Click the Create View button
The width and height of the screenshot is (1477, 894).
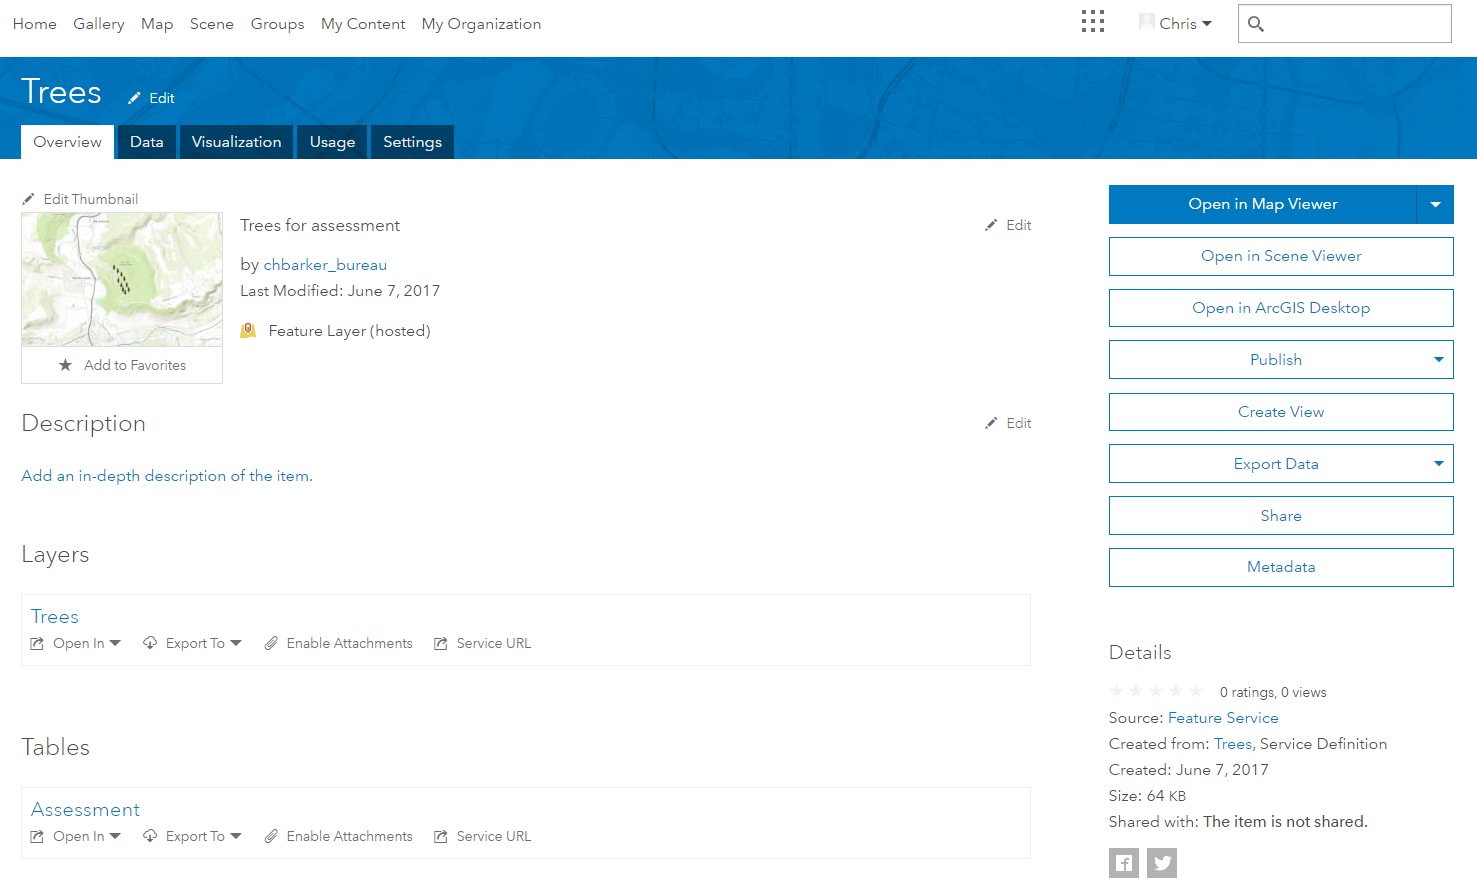pos(1281,412)
